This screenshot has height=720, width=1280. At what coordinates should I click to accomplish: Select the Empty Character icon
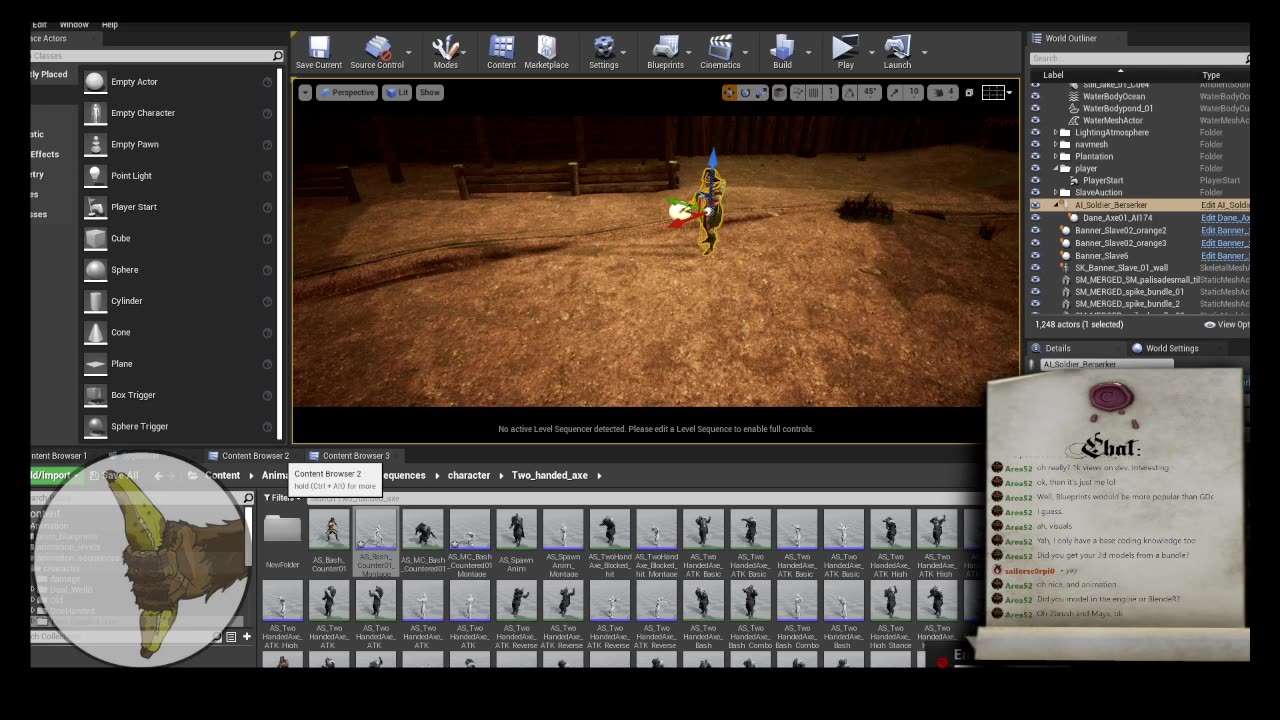[95, 113]
